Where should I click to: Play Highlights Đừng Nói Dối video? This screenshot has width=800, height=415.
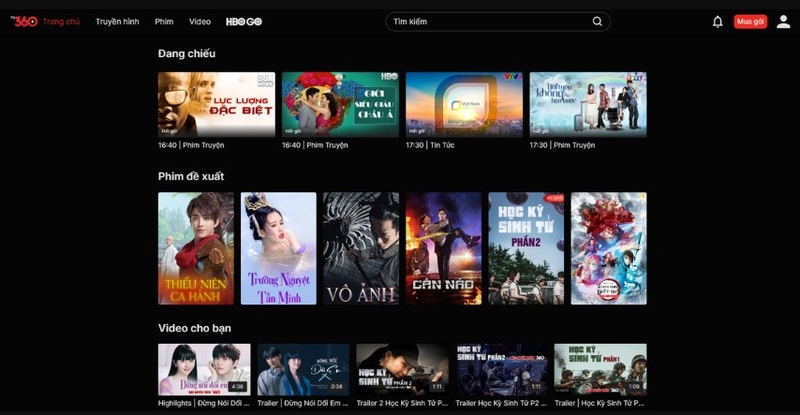click(204, 370)
